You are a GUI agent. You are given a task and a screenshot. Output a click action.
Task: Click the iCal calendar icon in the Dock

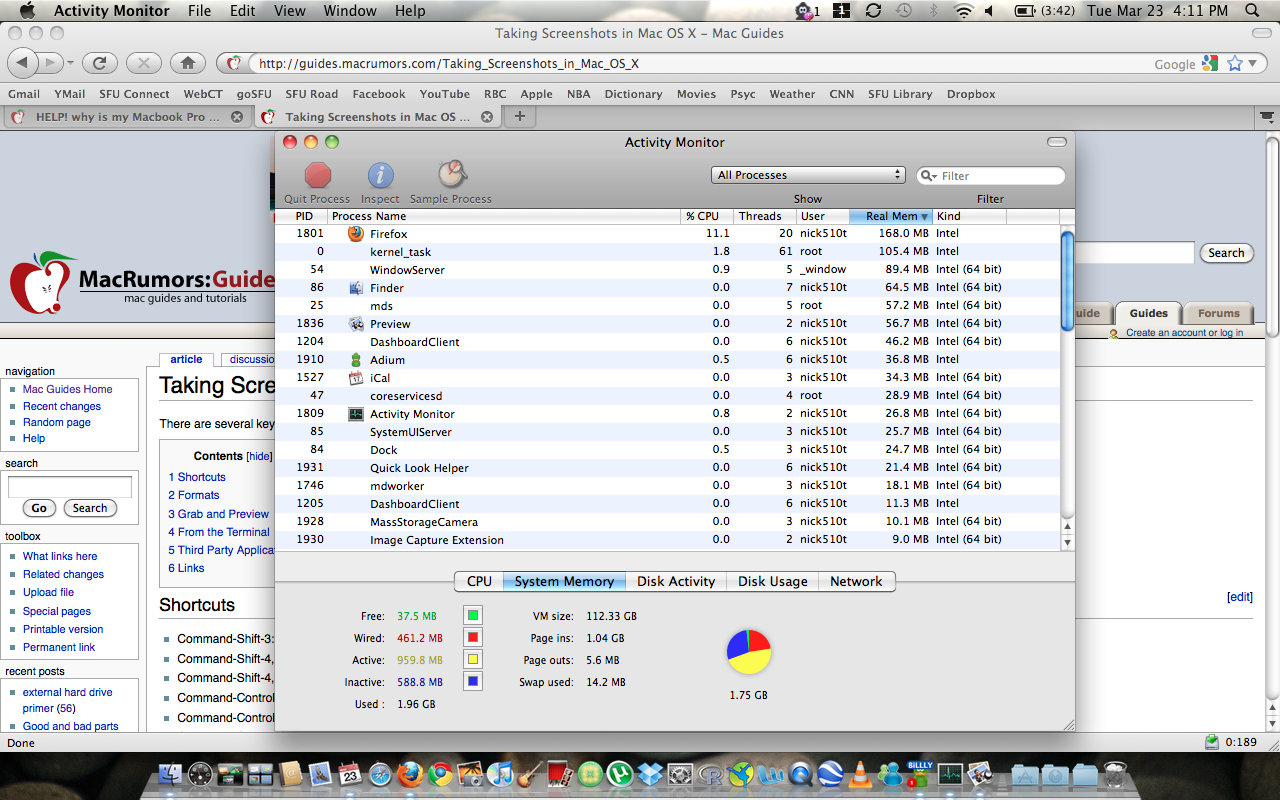point(350,774)
